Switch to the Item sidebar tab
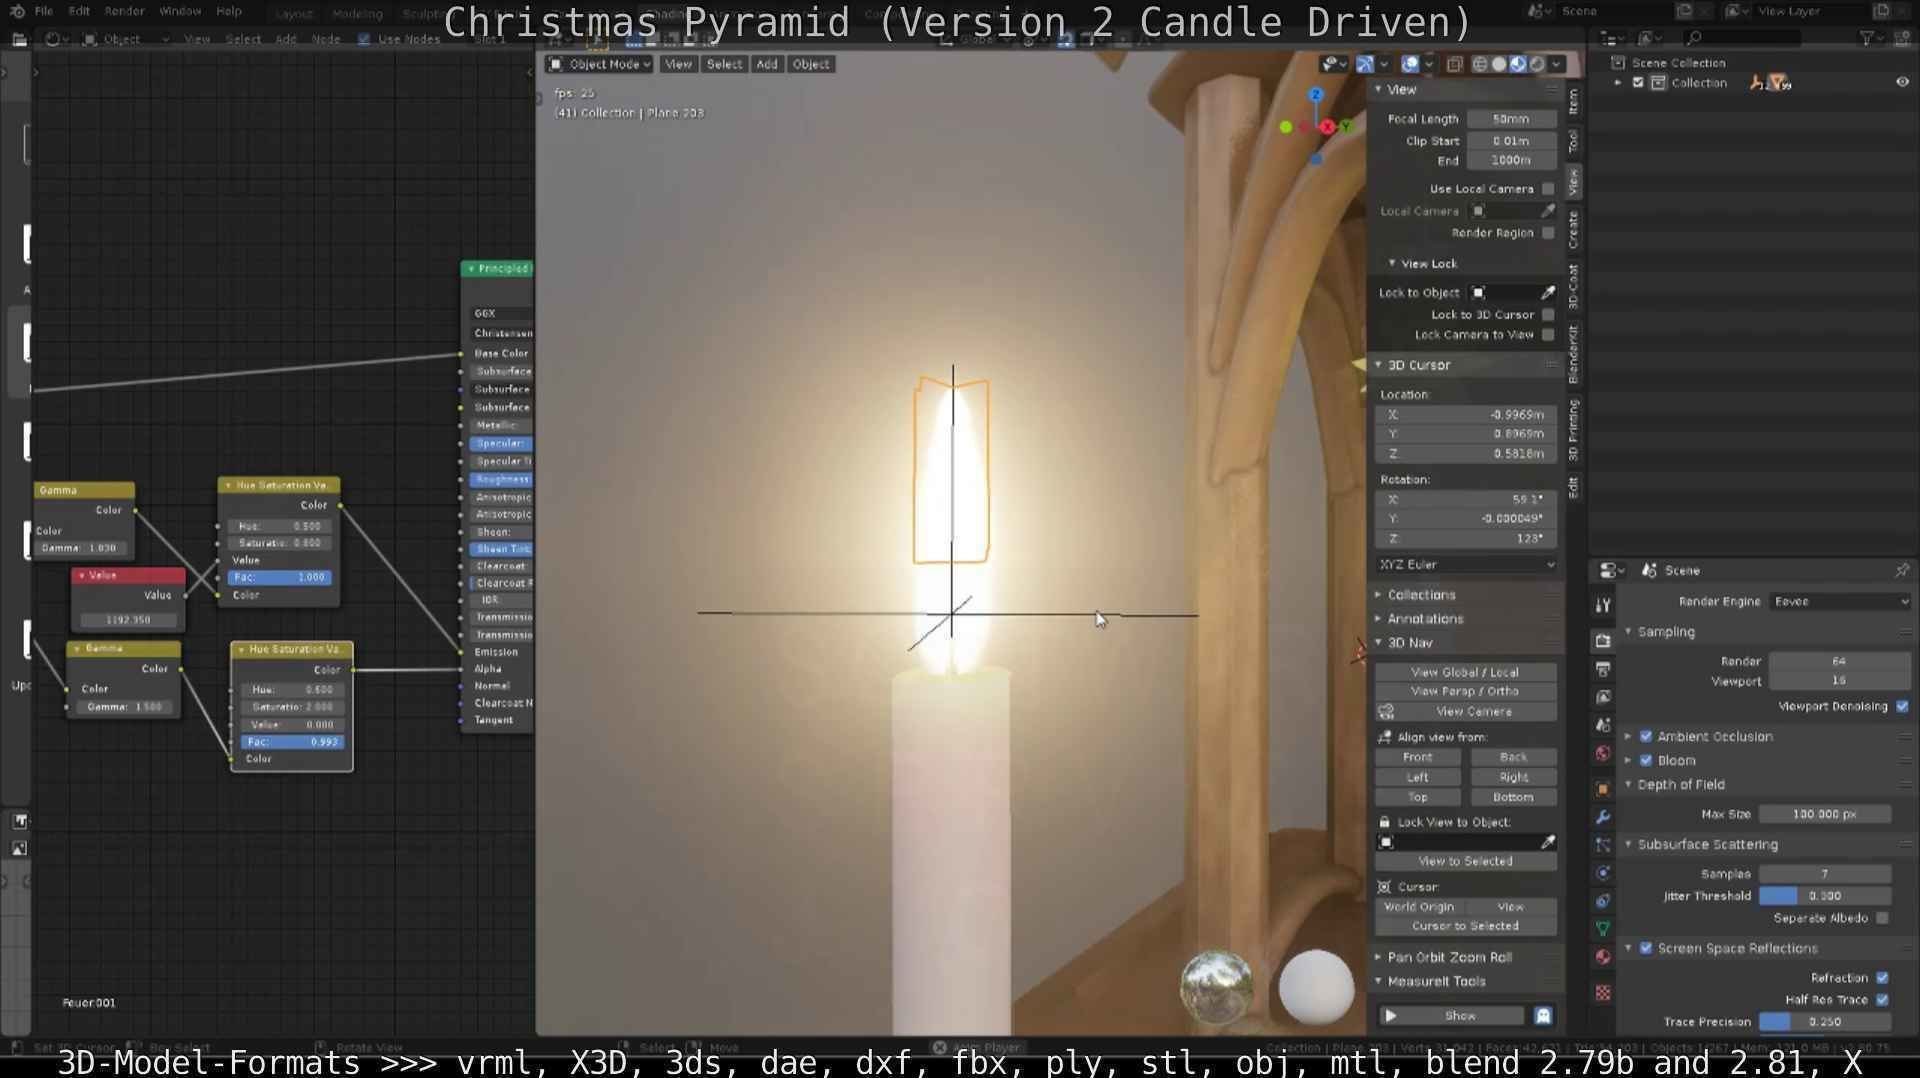This screenshot has height=1078, width=1920. tap(1573, 101)
